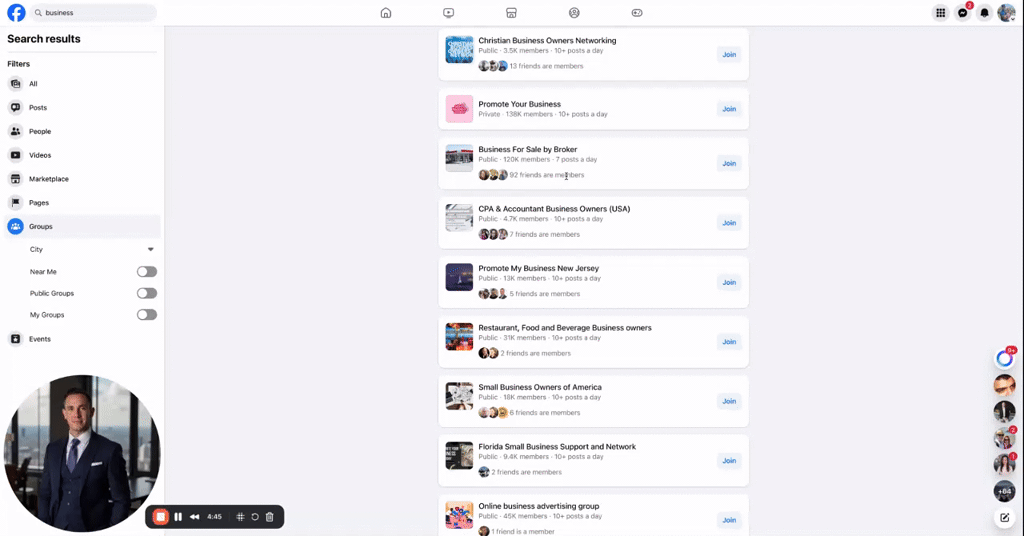
Task: Restart the recording with circular arrow icon
Action: (255, 516)
